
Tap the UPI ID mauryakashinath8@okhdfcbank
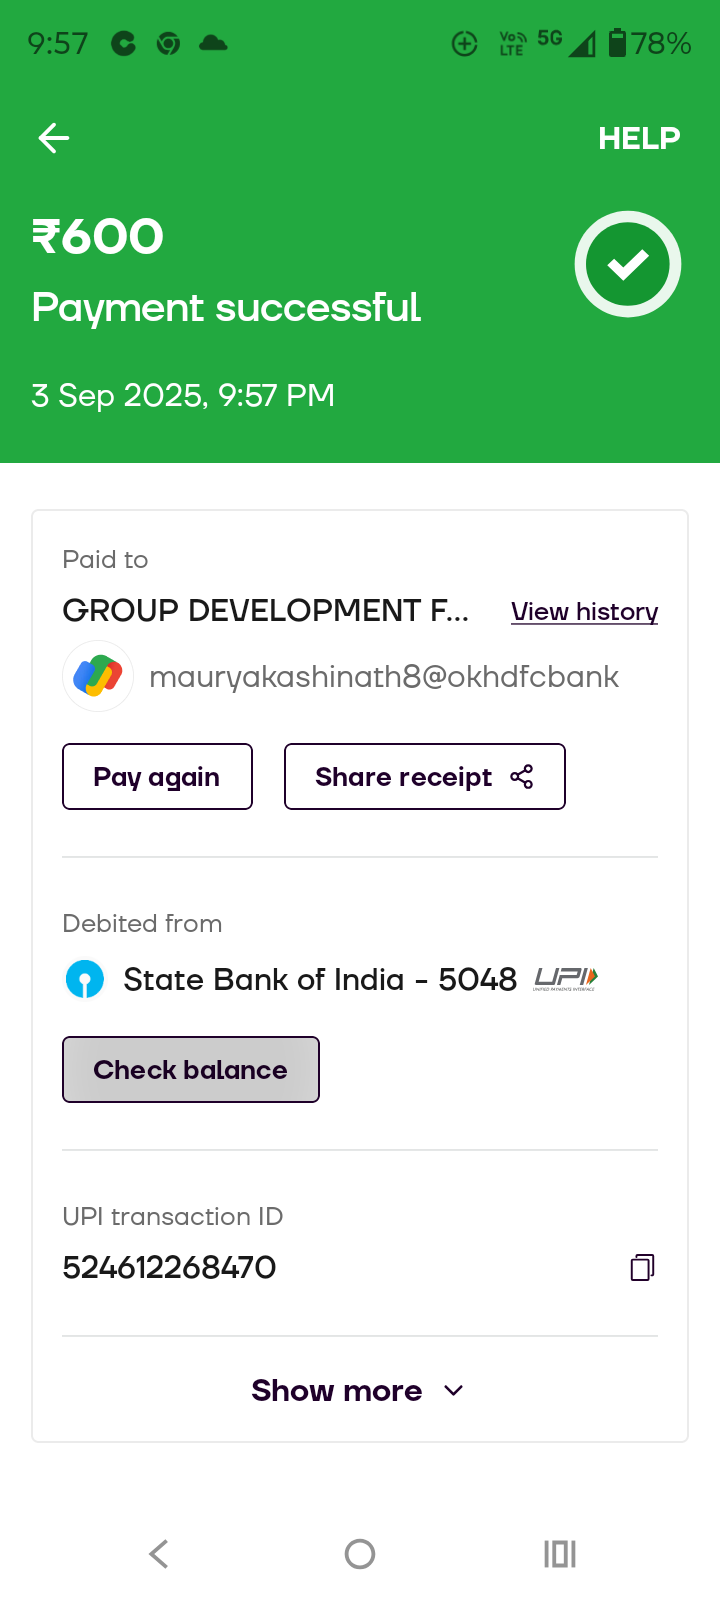tap(384, 677)
